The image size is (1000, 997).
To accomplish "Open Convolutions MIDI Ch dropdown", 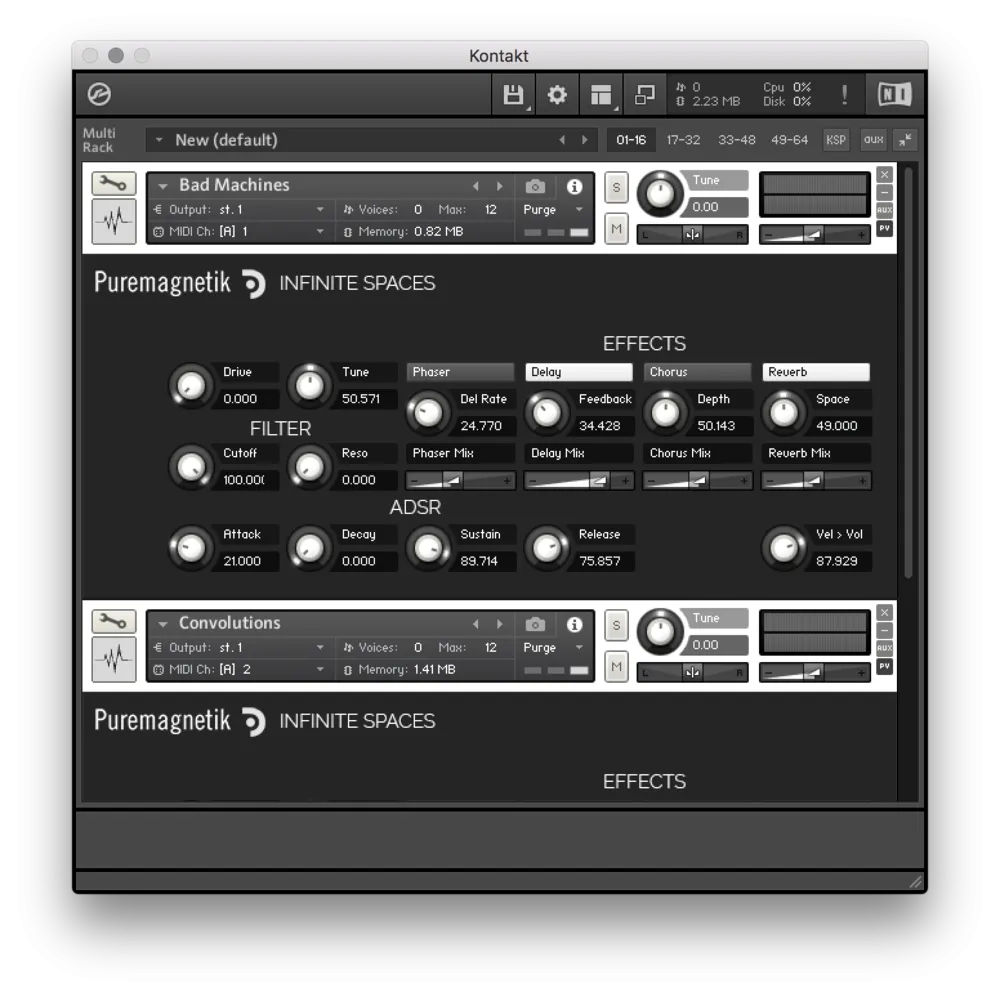I will pyautogui.click(x=241, y=670).
